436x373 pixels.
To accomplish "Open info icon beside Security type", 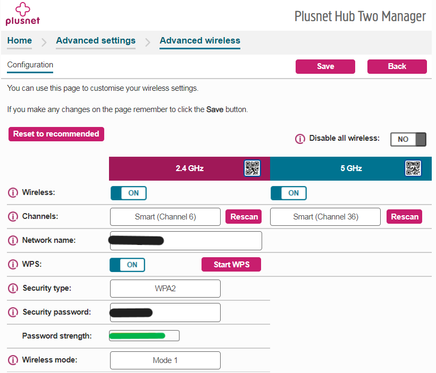I will [13, 288].
